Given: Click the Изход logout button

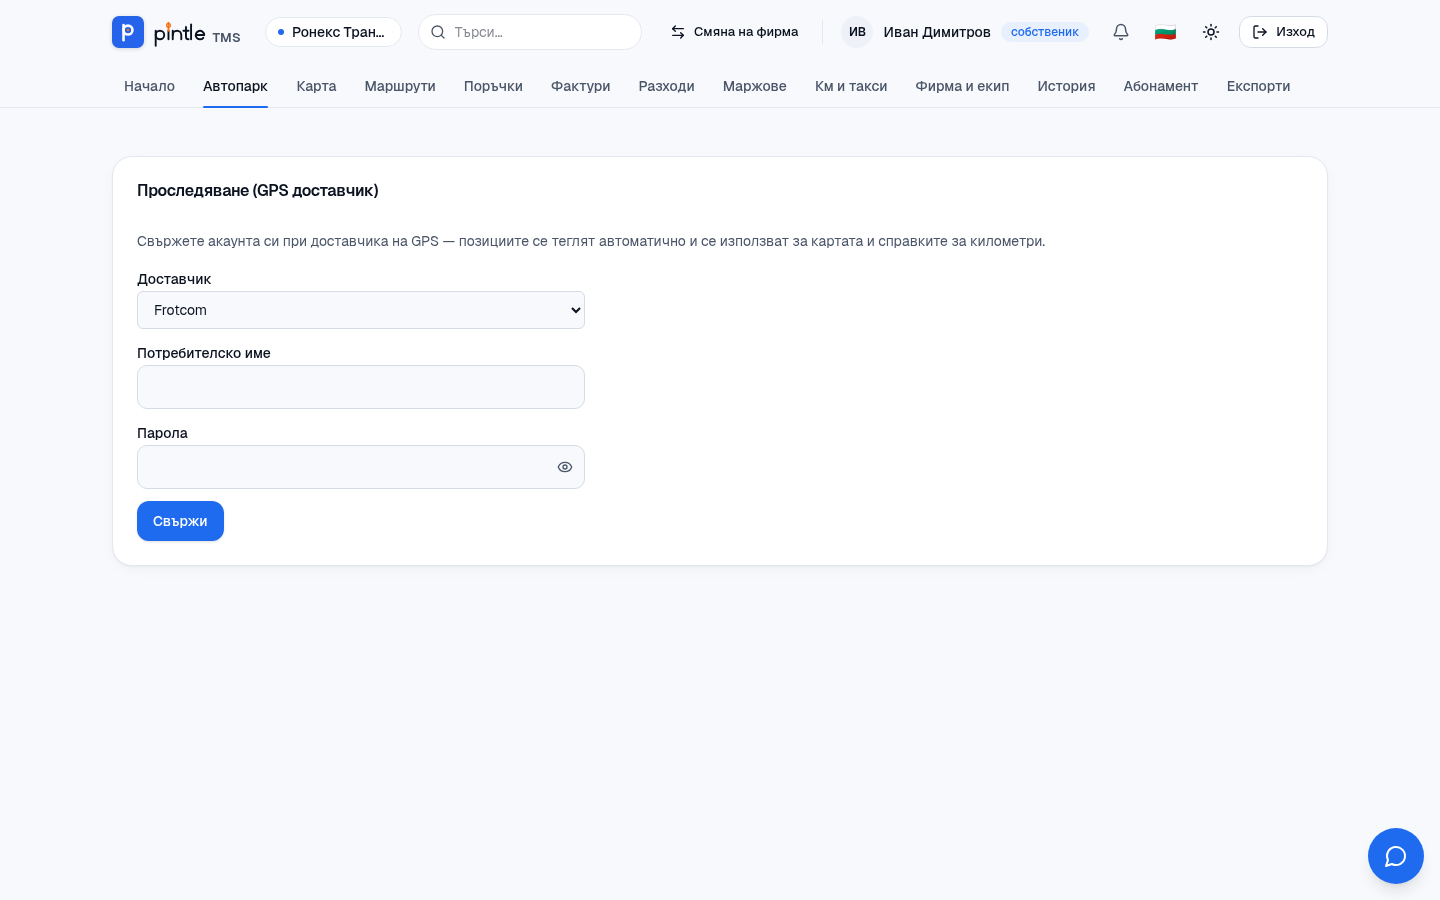Looking at the screenshot, I should [1283, 32].
